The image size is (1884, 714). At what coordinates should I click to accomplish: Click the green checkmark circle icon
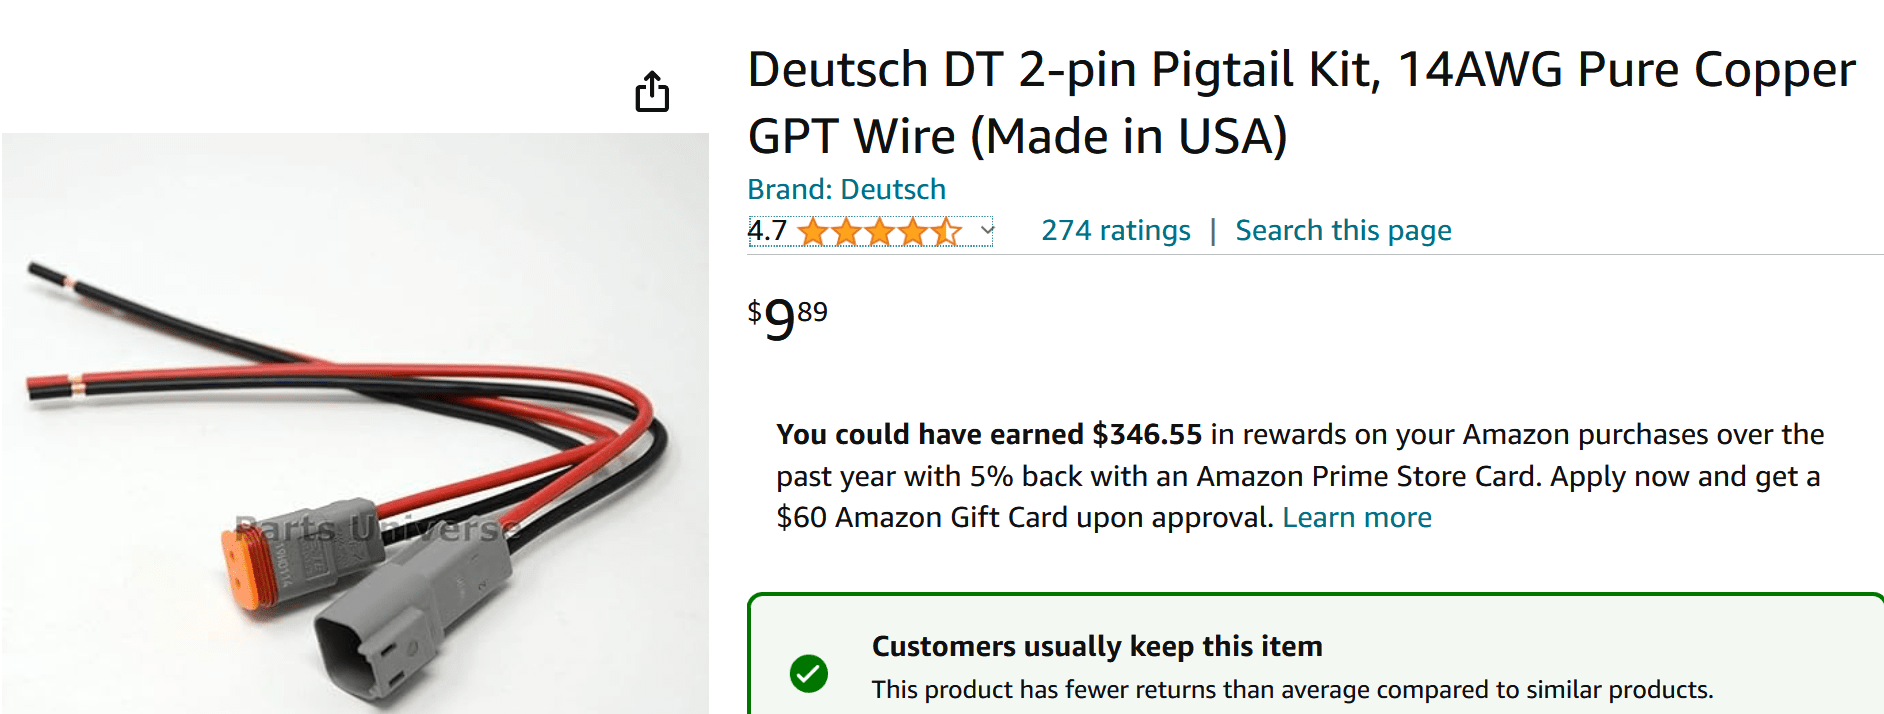[x=808, y=673]
